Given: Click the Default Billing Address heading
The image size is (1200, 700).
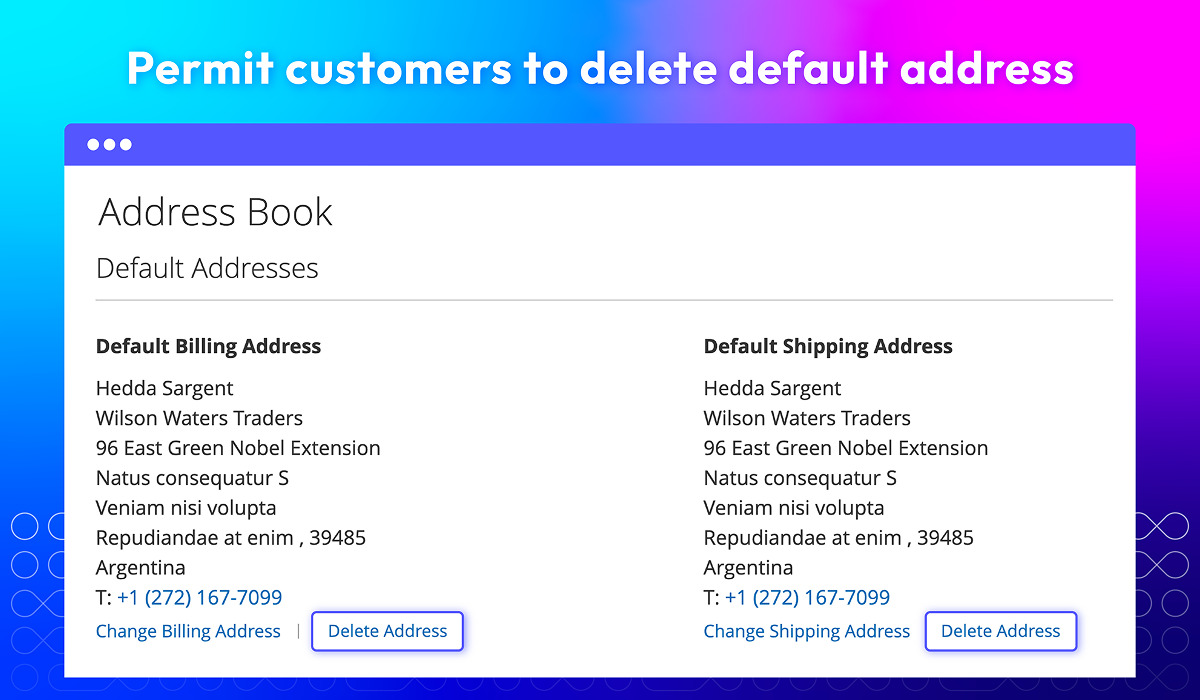Looking at the screenshot, I should click(x=208, y=347).
